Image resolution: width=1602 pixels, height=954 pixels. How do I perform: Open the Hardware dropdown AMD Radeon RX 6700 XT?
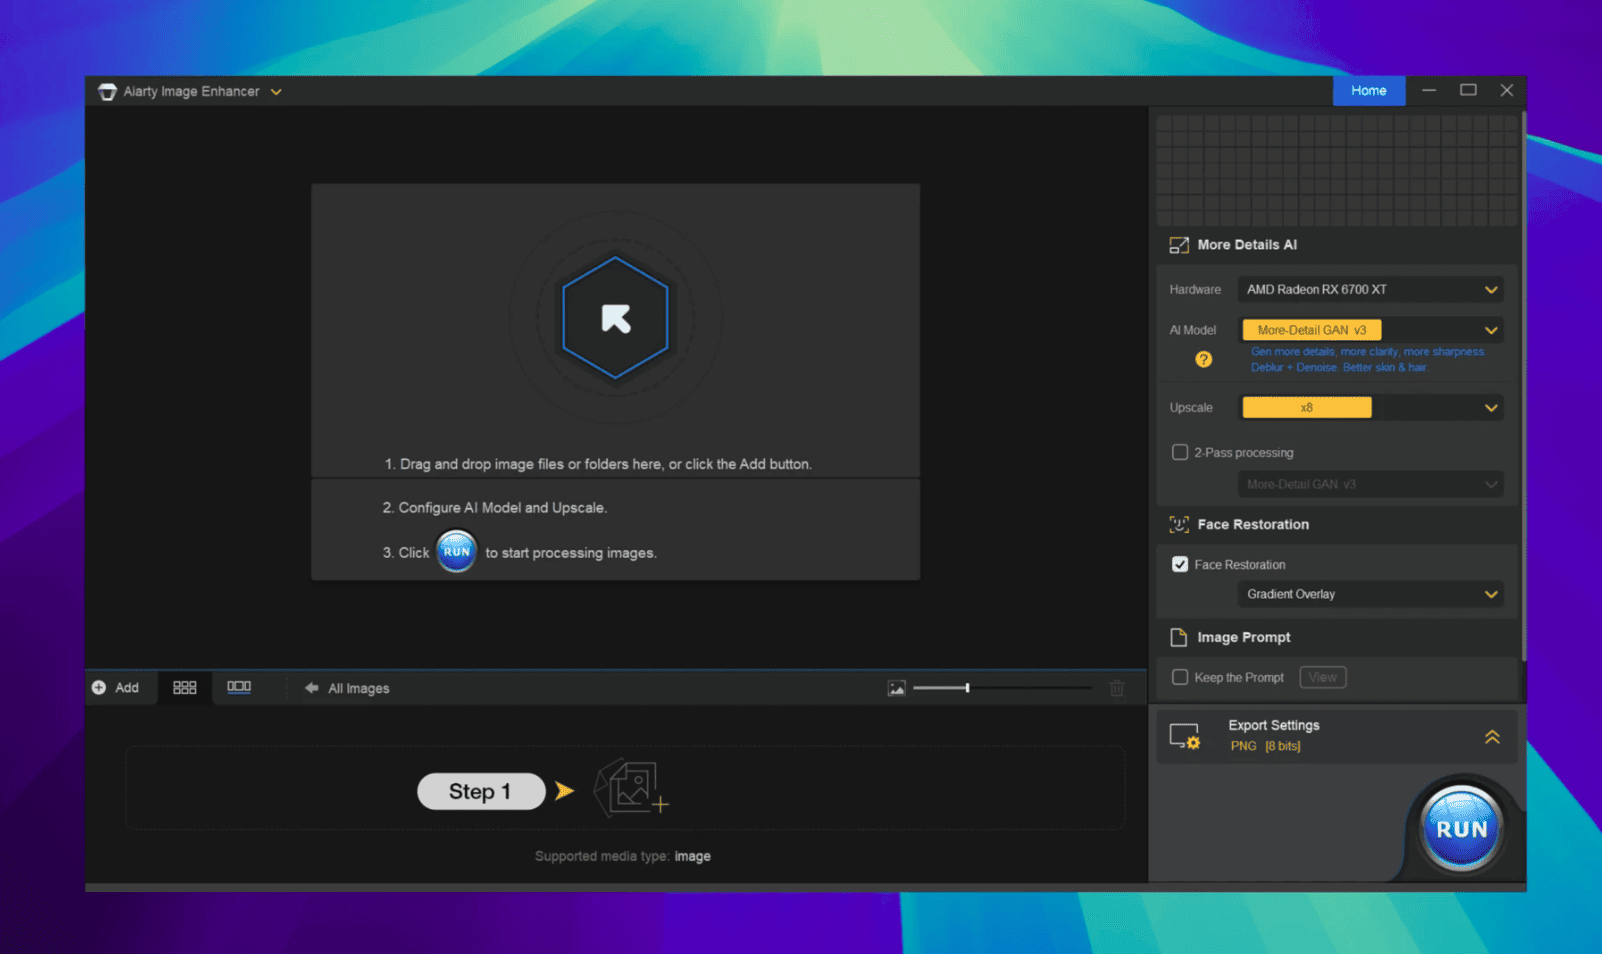1370,290
